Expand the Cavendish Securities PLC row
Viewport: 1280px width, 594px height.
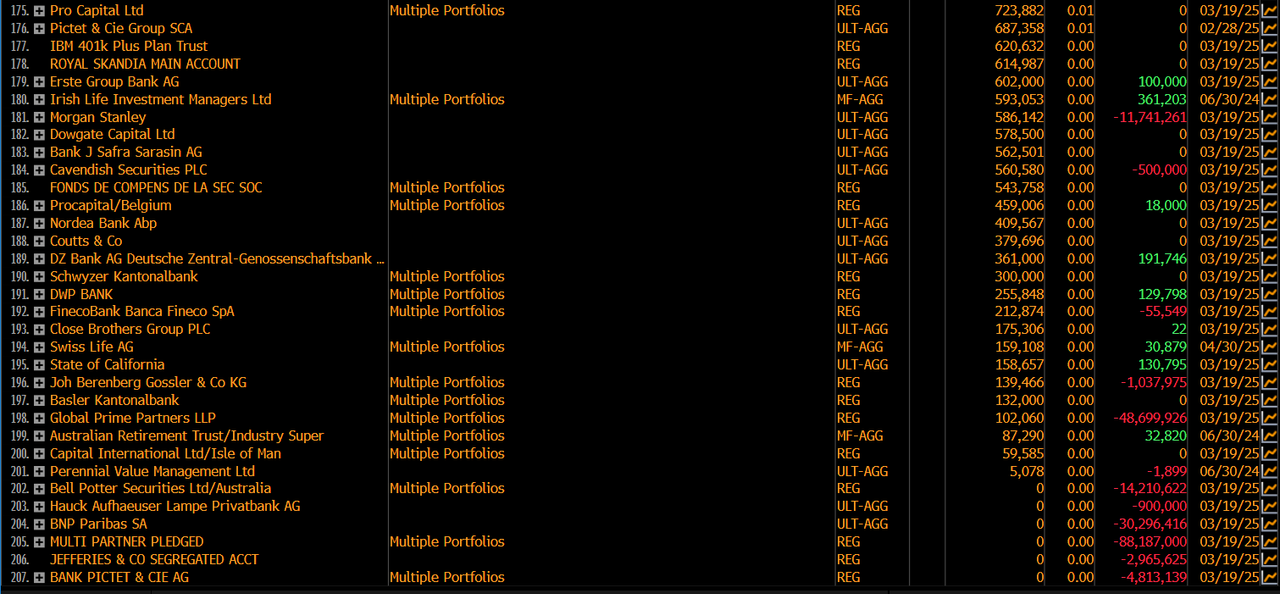[39, 171]
